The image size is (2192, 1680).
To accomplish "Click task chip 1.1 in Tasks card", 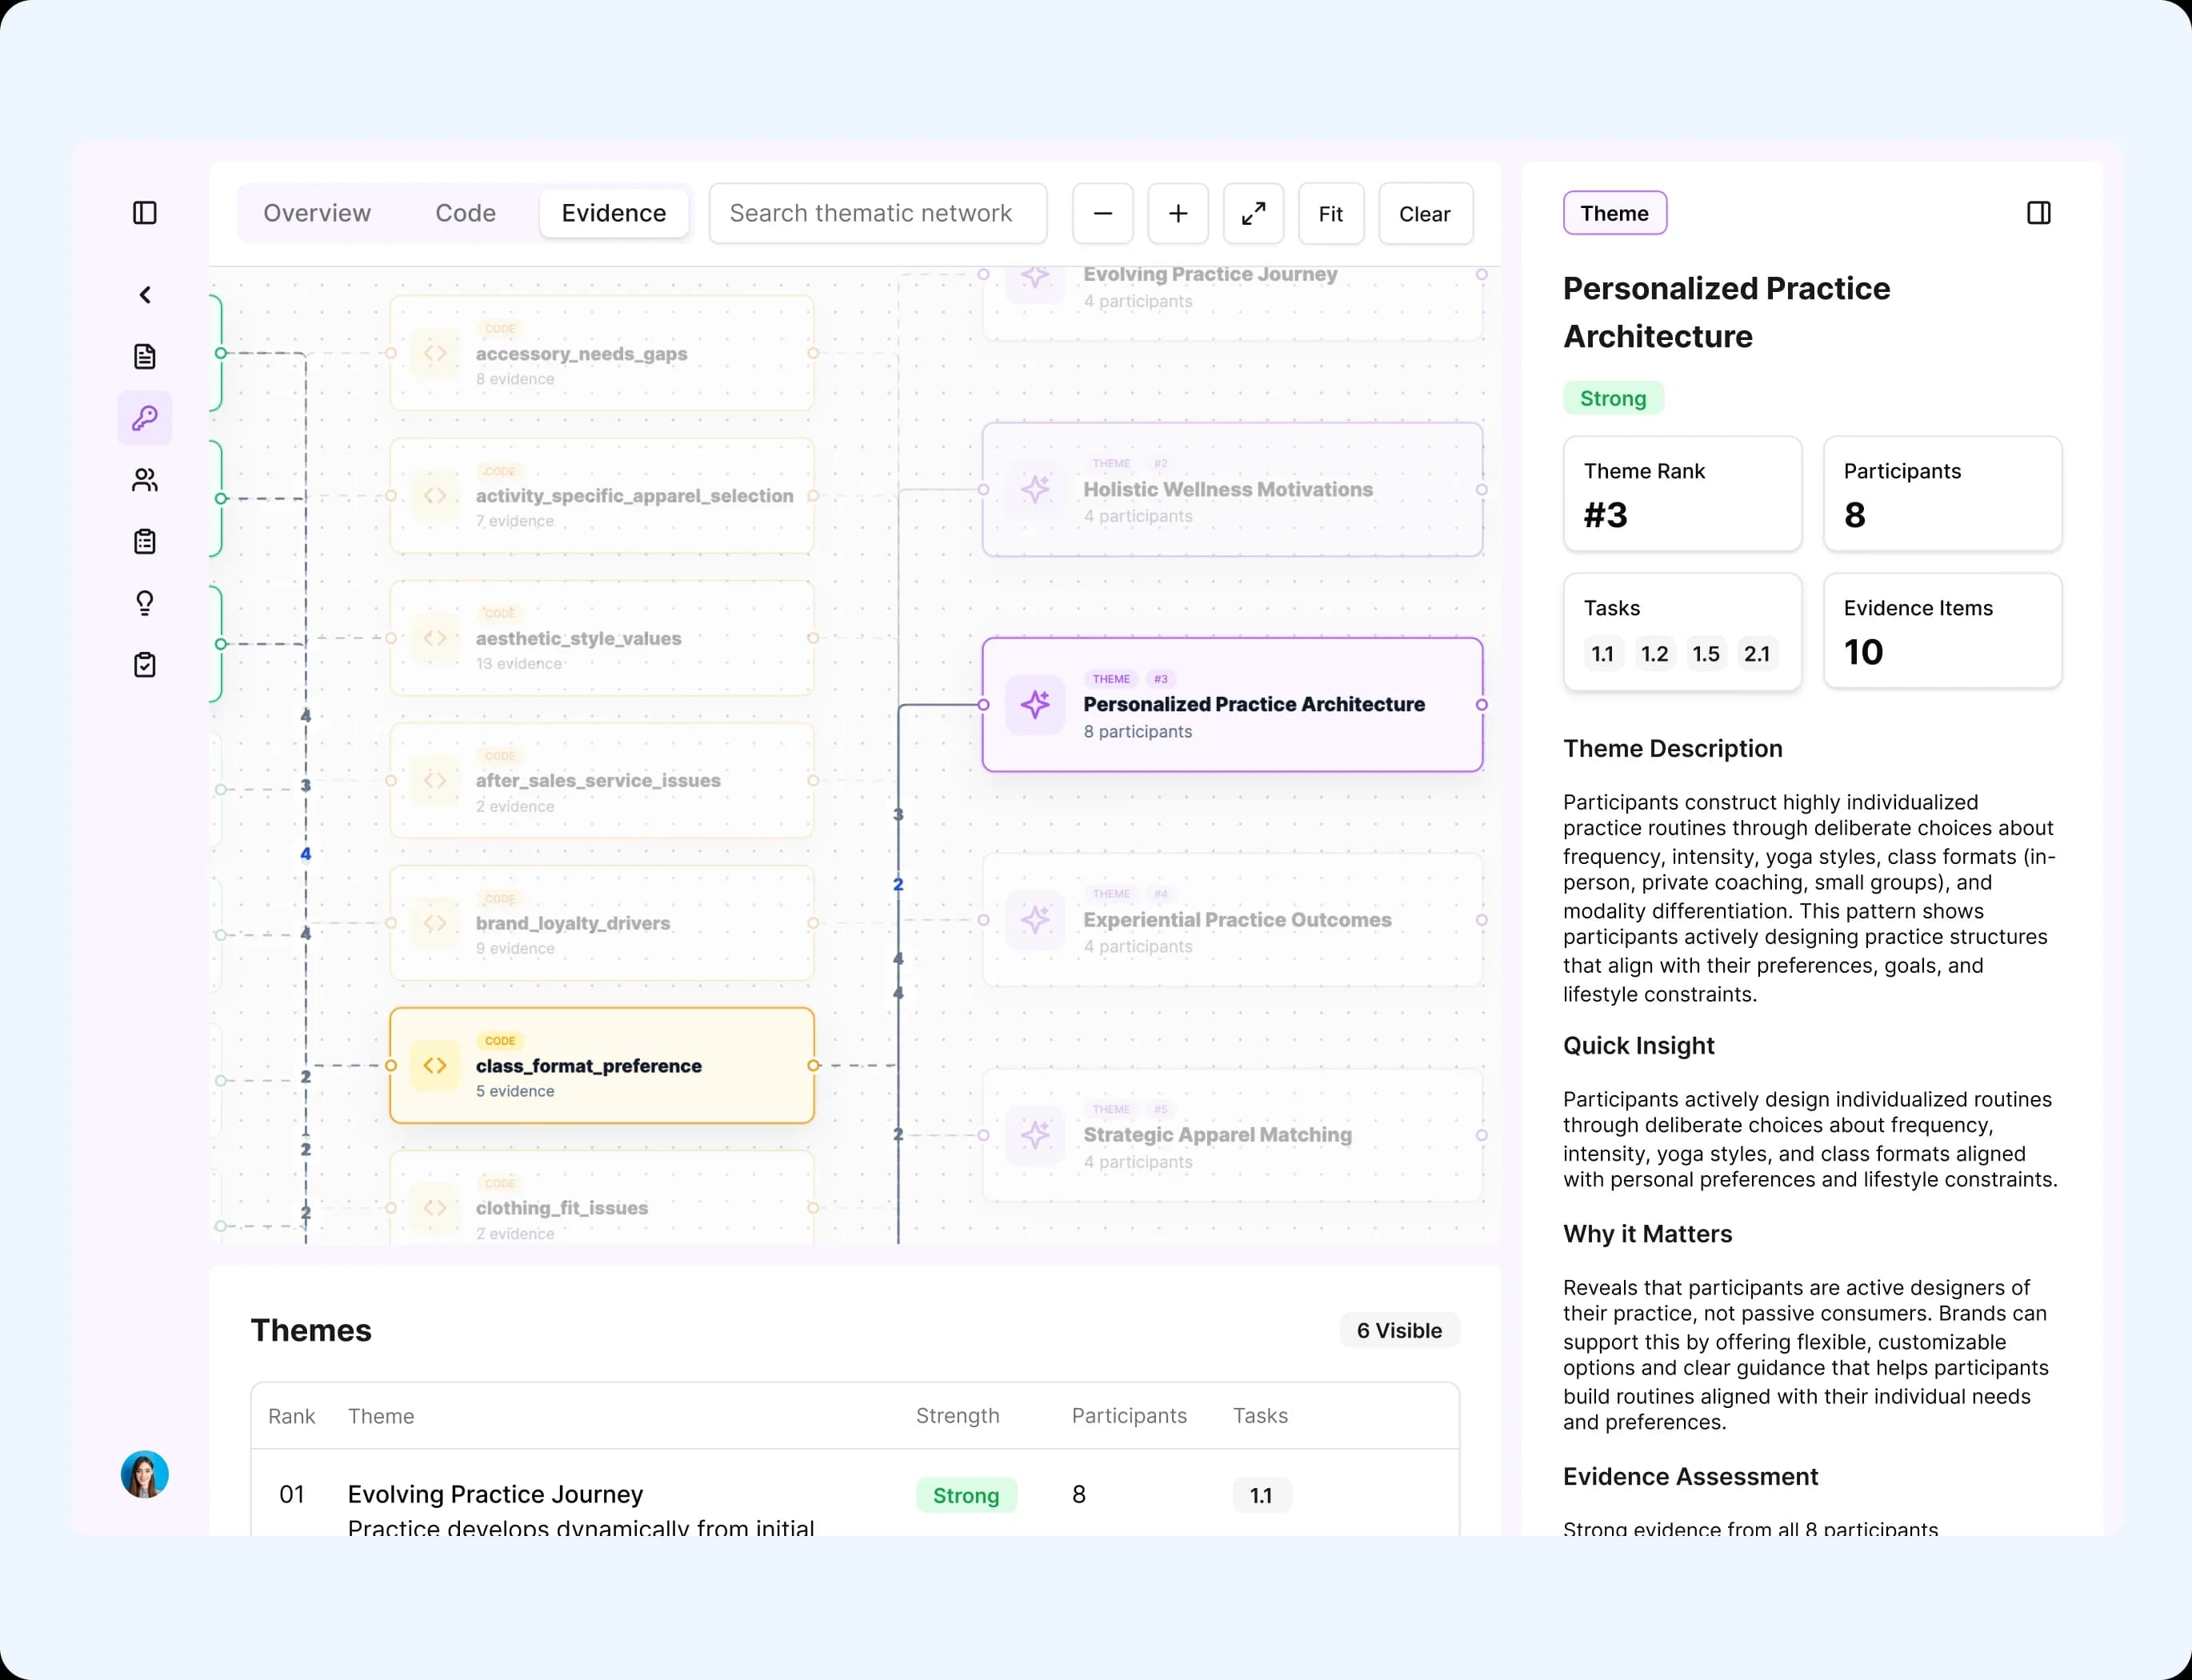I will pos(1603,654).
